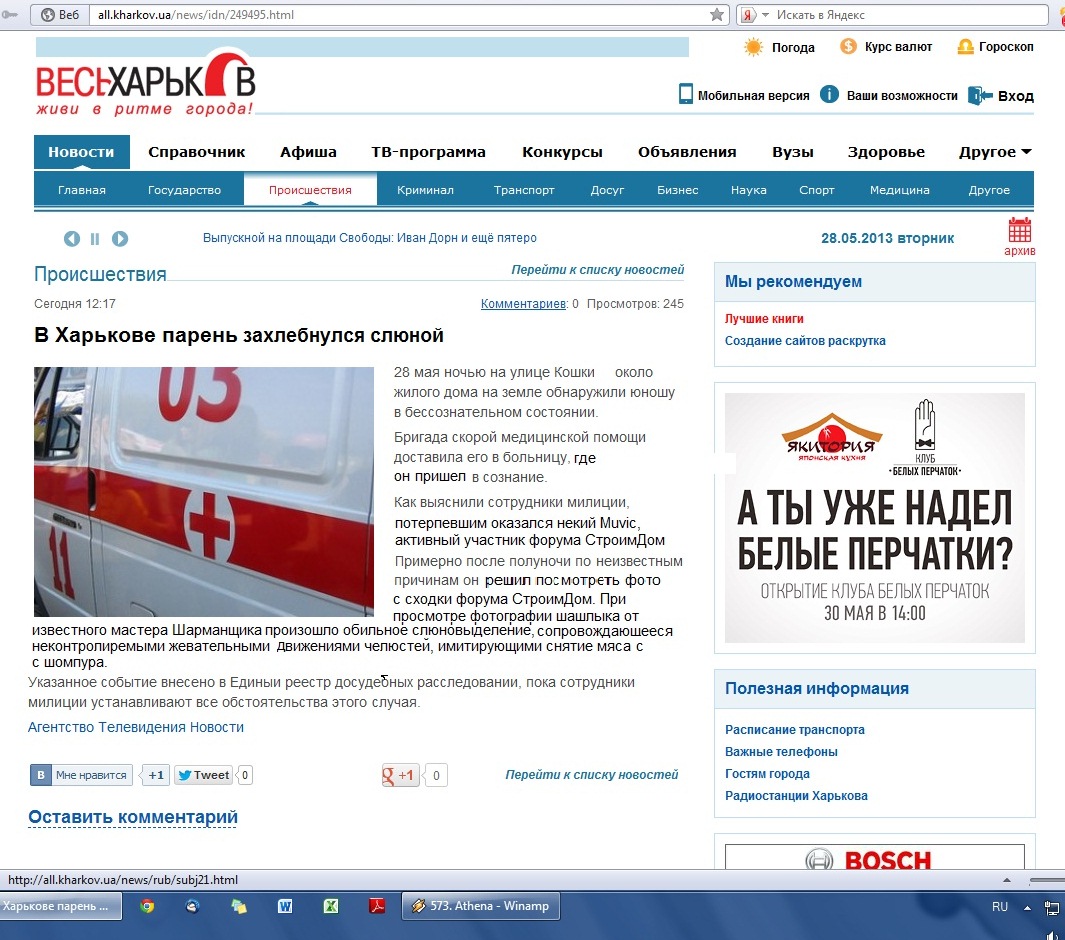Go to the Наука news subsection

(748, 190)
